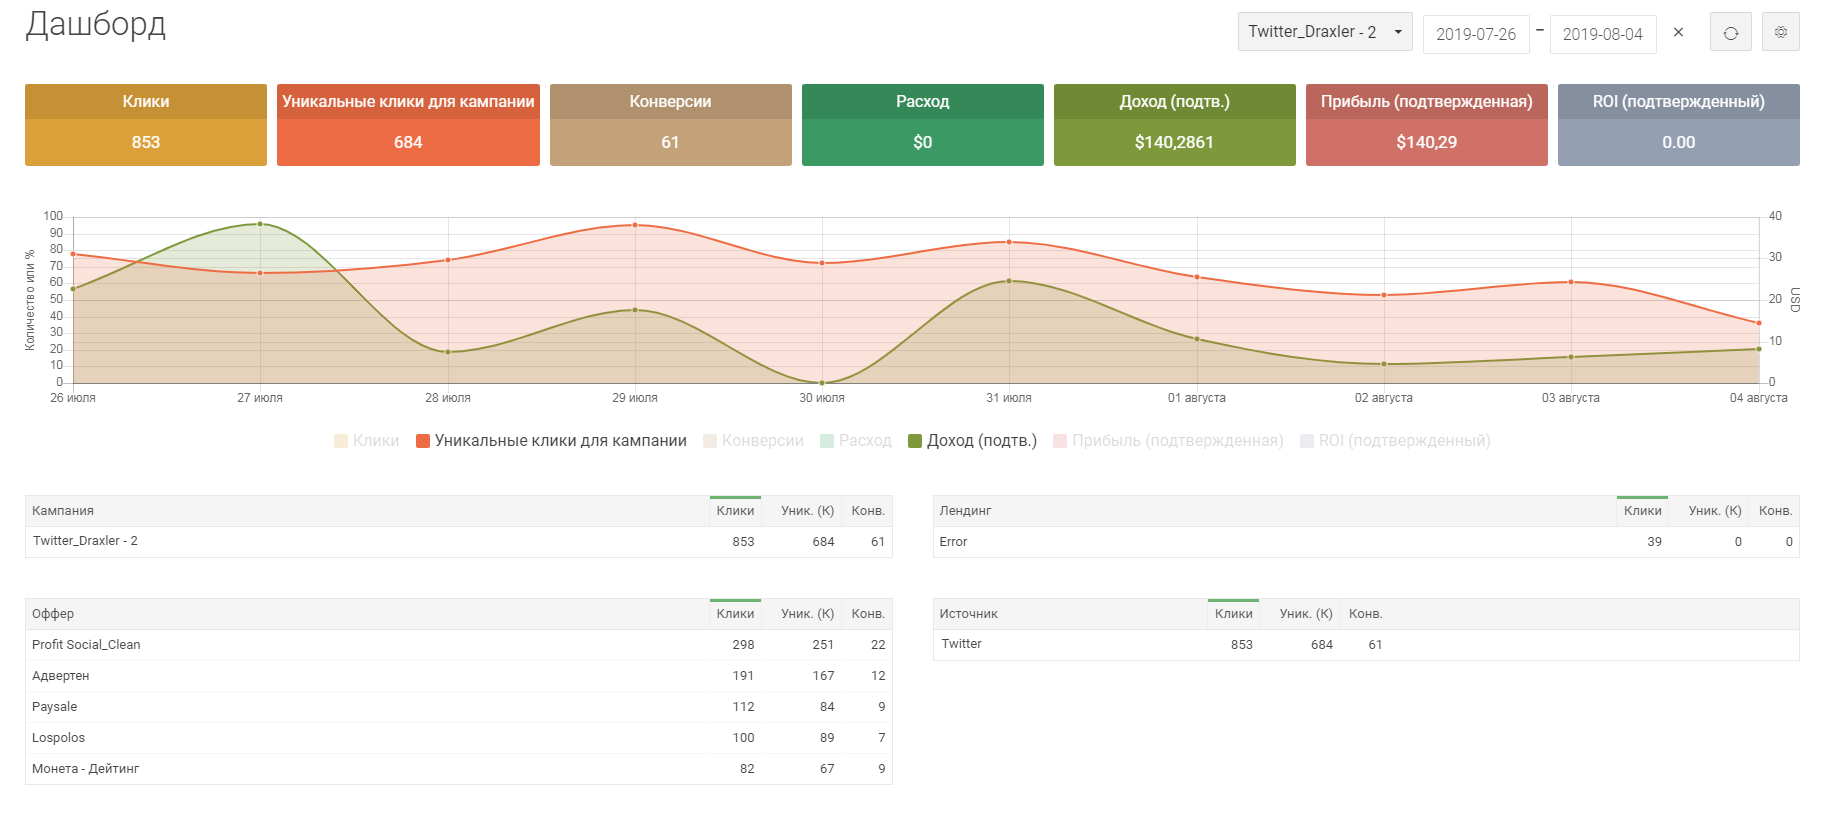
Task: Click the Конверсии stat card
Action: pos(670,125)
